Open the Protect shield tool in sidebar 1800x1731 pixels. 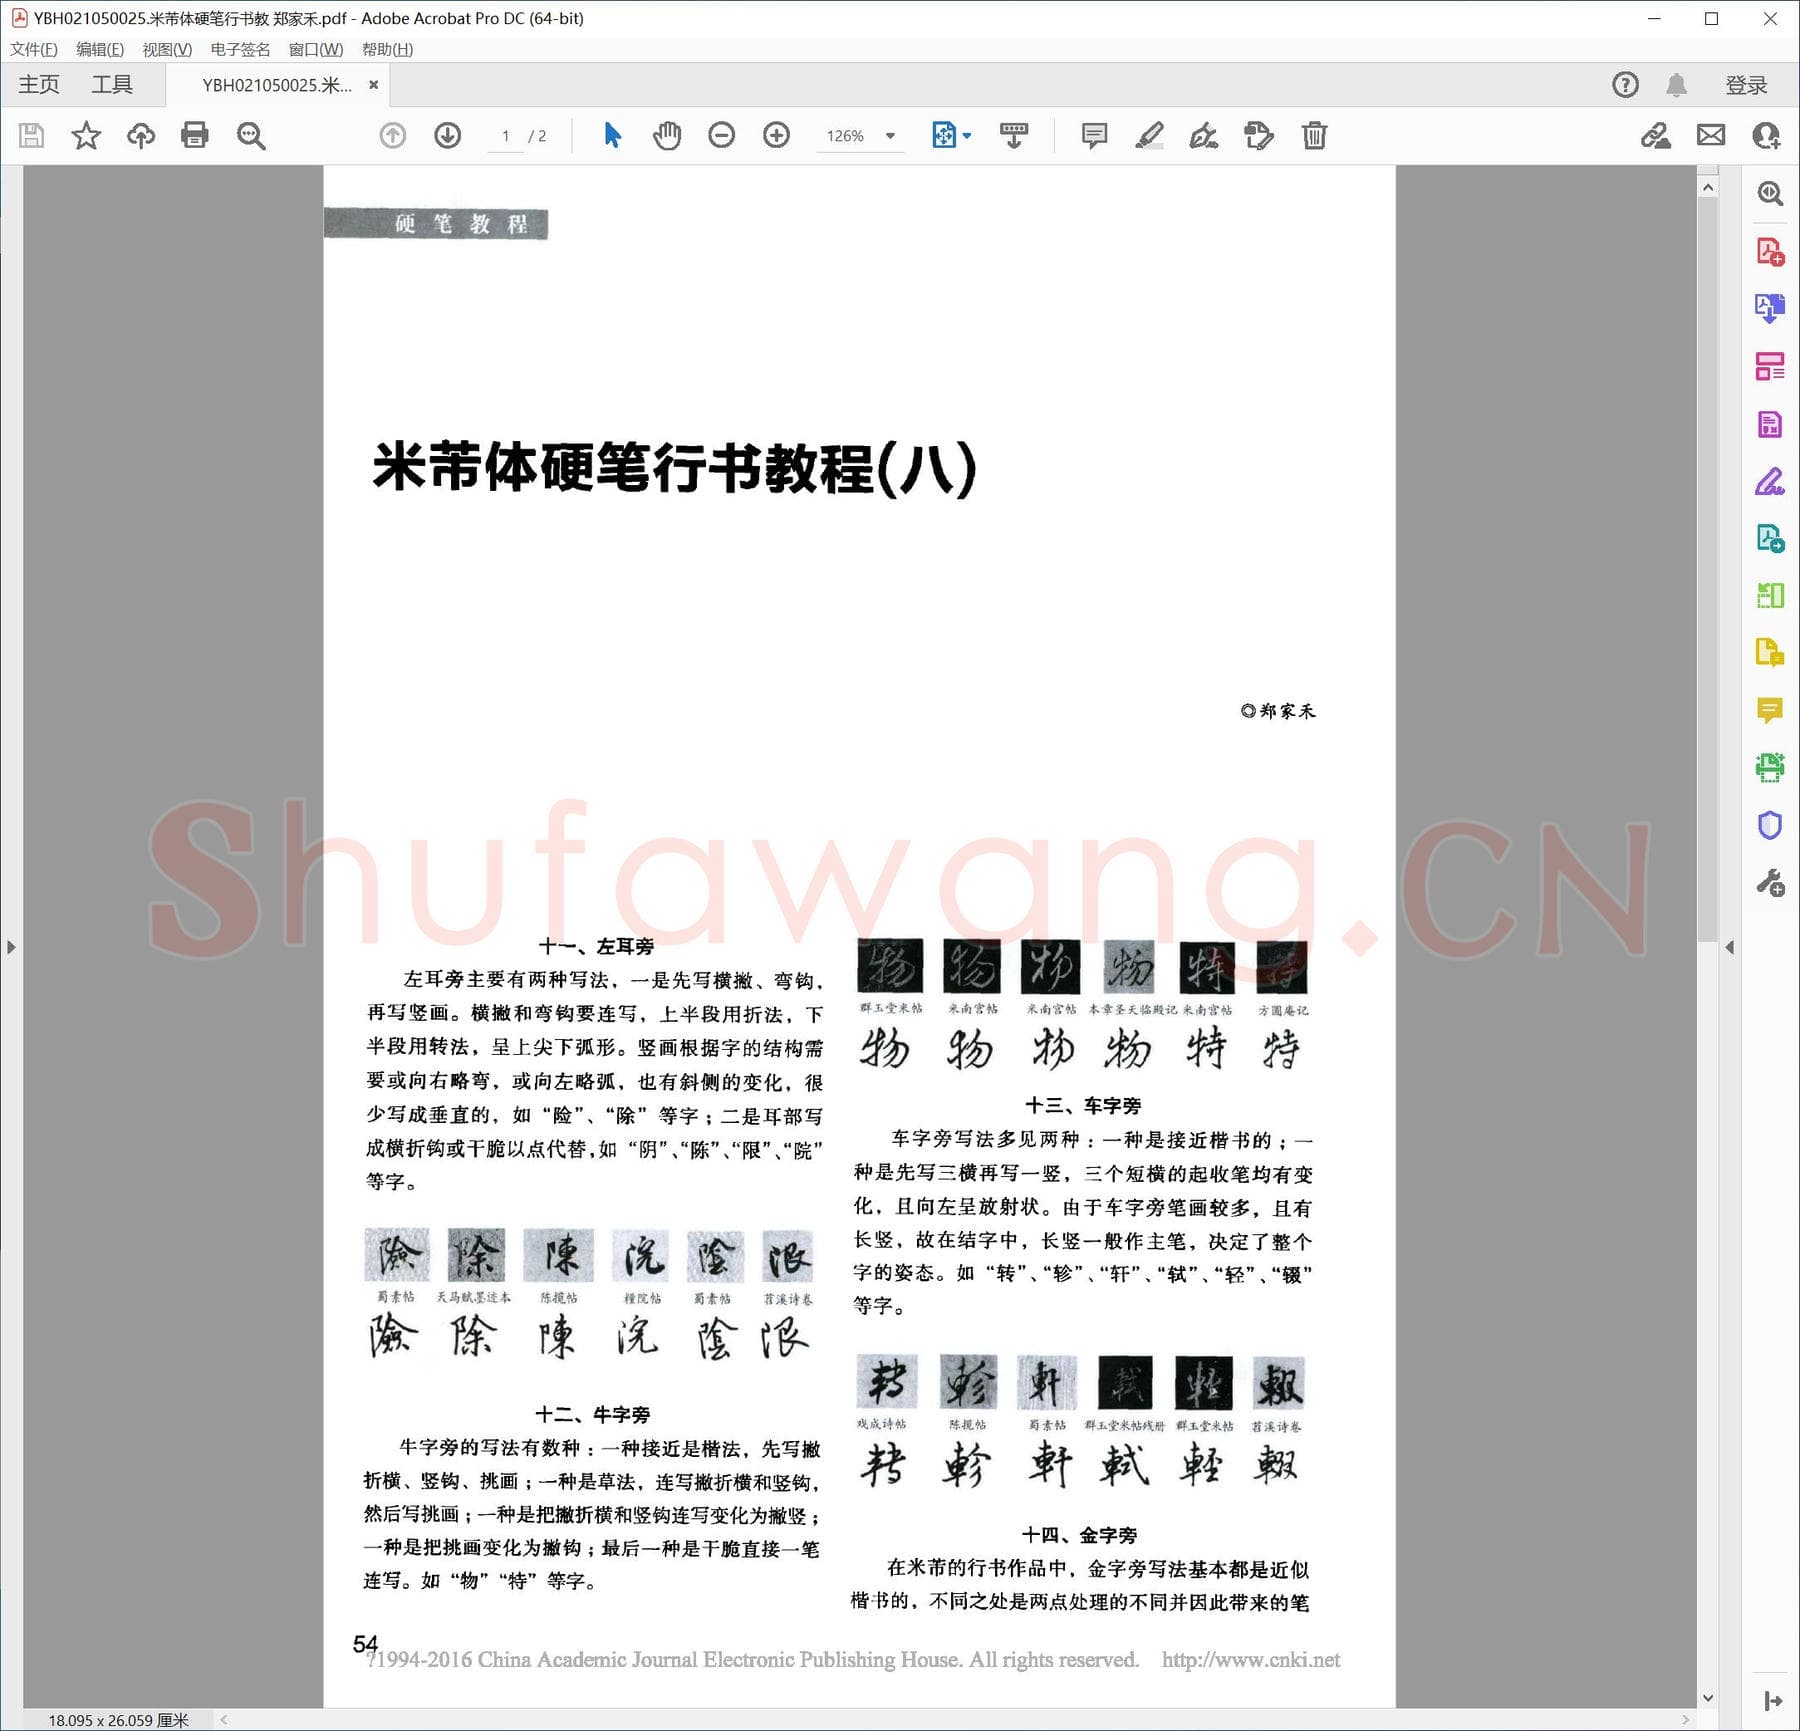1770,825
